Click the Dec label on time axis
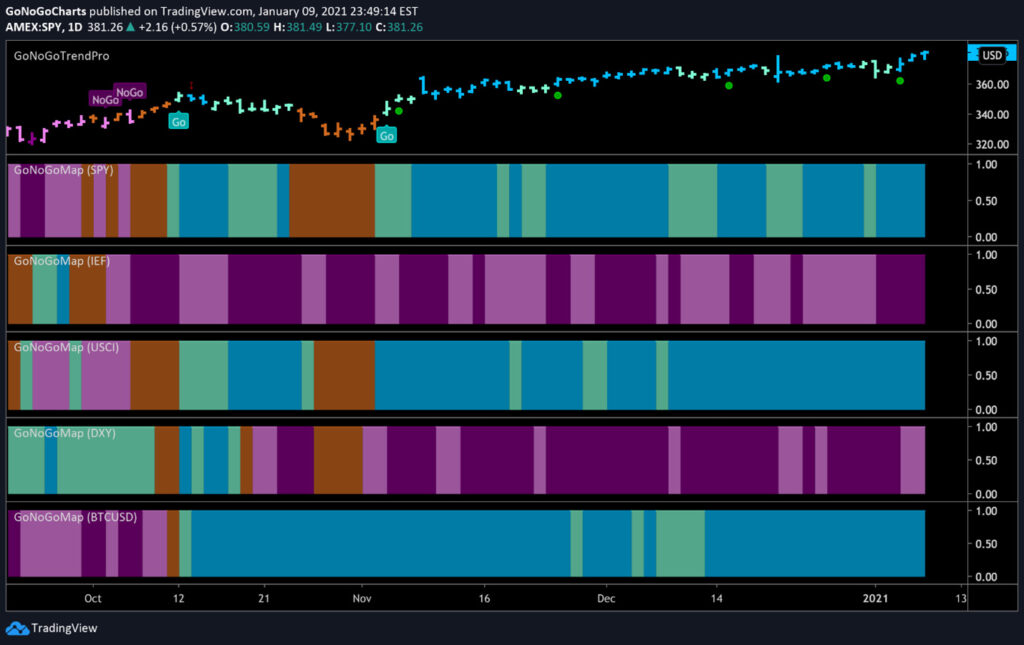Viewport: 1024px width, 645px height. [605, 598]
